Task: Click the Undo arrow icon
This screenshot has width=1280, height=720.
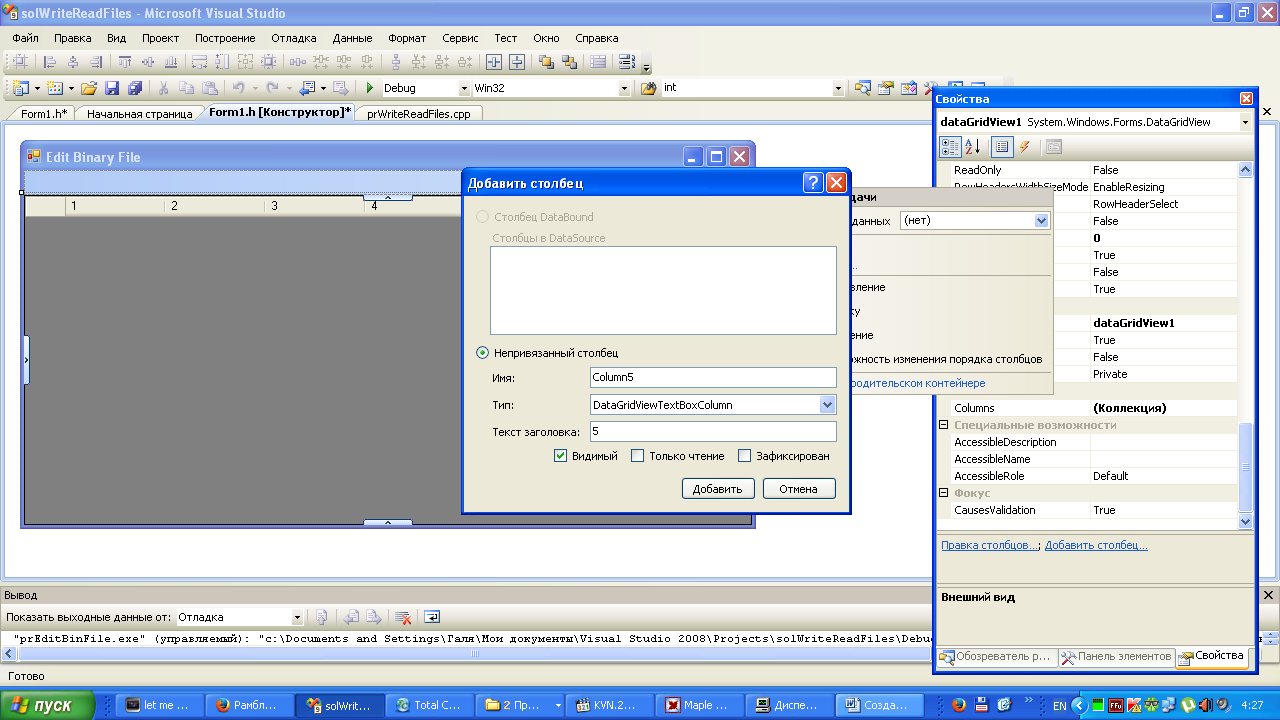Action: (x=238, y=88)
